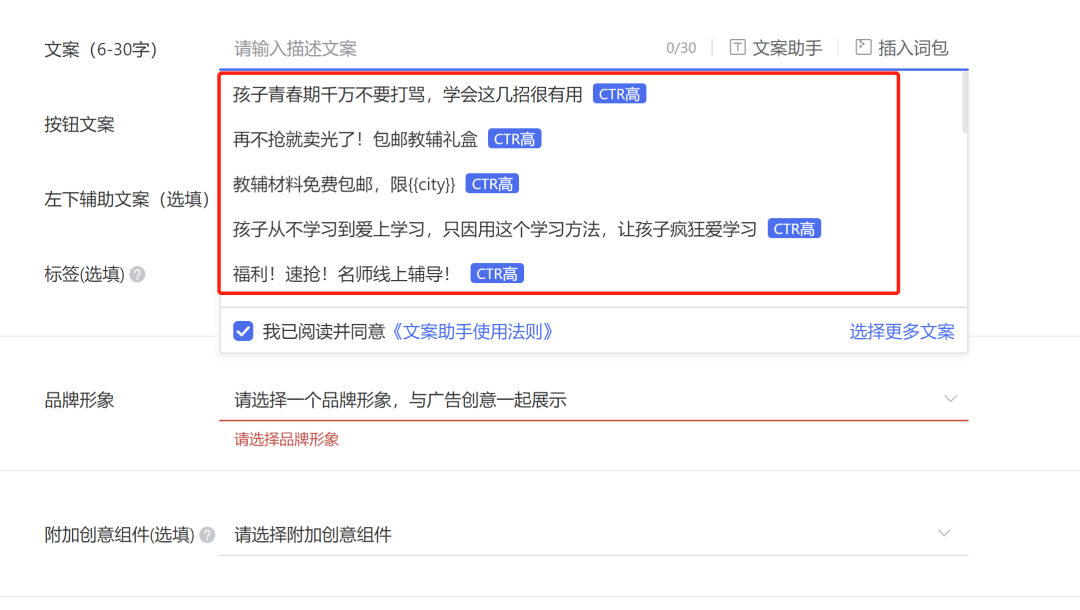Click 选择更多文案 link

click(x=902, y=331)
